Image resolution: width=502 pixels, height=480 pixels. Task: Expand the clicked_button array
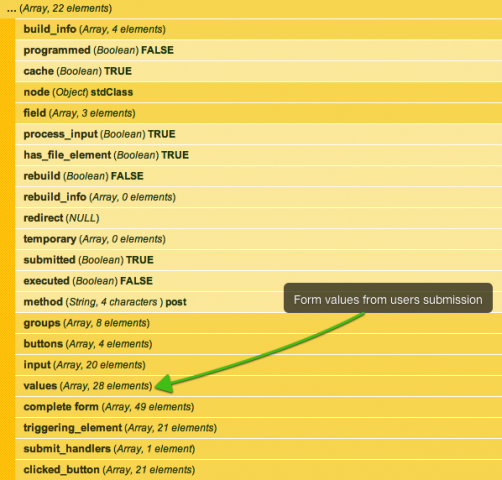pos(258,470)
